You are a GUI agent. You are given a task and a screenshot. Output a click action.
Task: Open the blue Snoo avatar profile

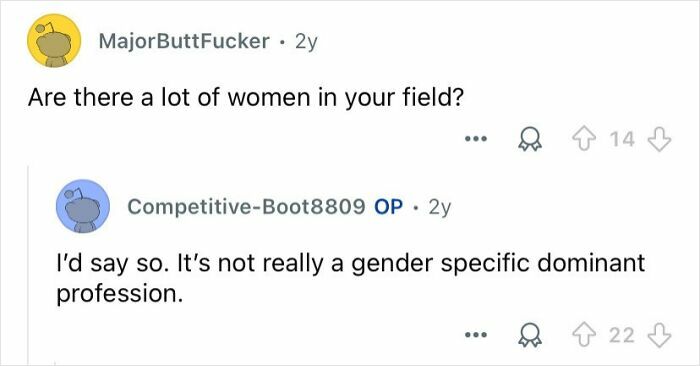tap(83, 206)
